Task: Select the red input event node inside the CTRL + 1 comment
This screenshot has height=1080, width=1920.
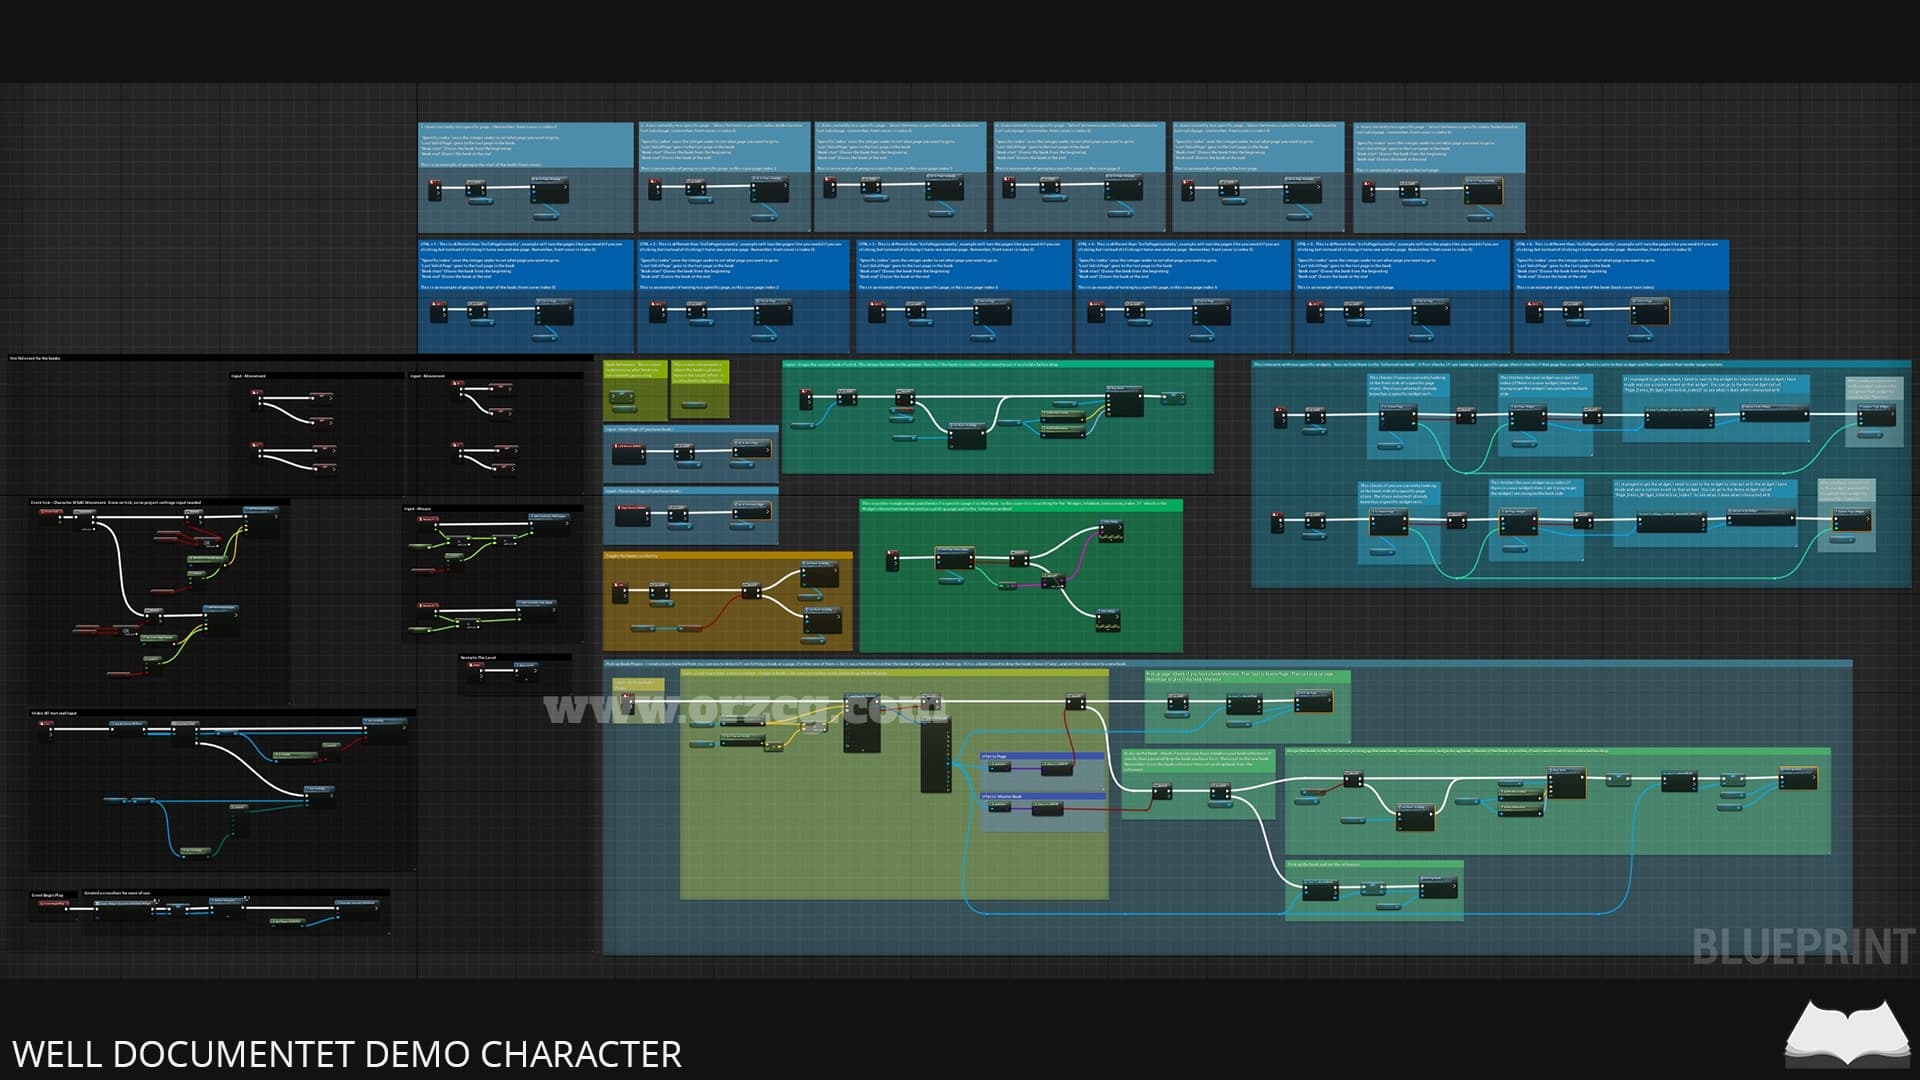Action: coord(438,312)
